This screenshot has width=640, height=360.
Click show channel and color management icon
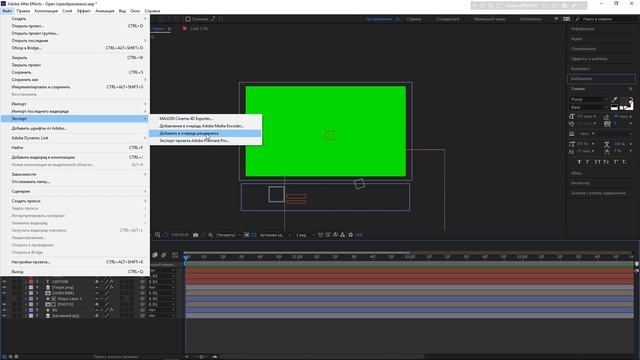pyautogui.click(x=210, y=235)
